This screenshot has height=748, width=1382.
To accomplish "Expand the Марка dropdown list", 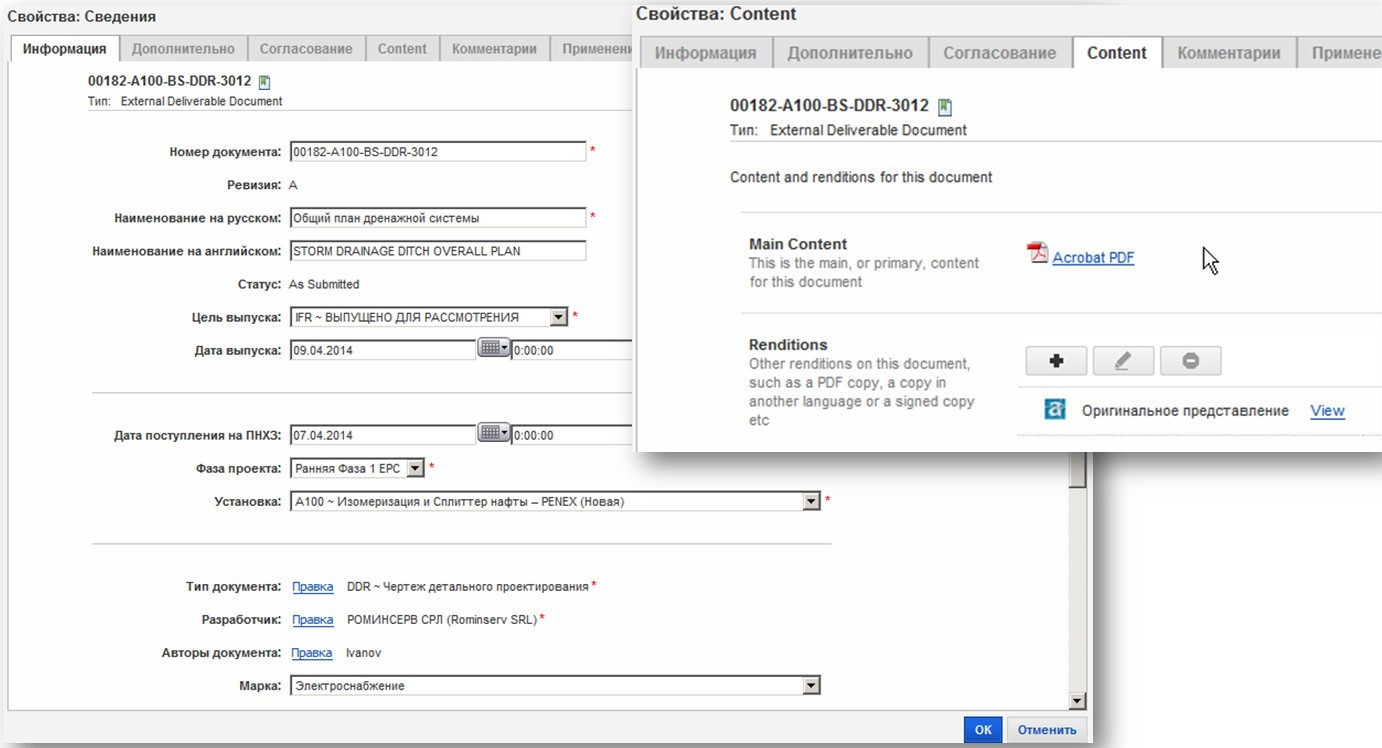I will pyautogui.click(x=812, y=685).
